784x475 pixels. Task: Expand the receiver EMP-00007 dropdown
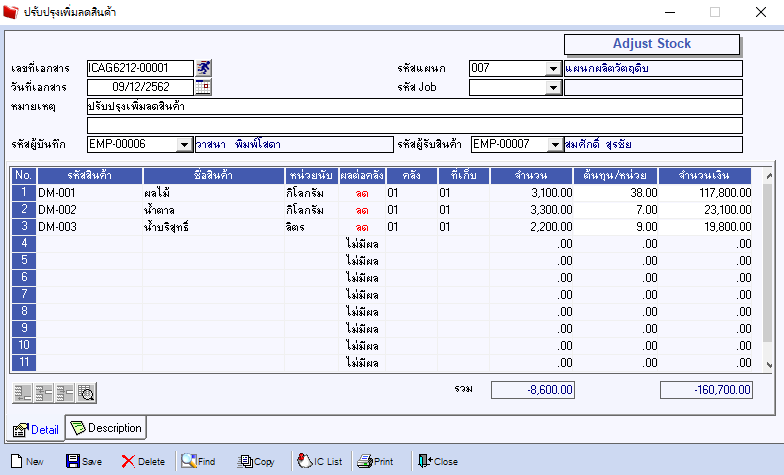point(555,144)
